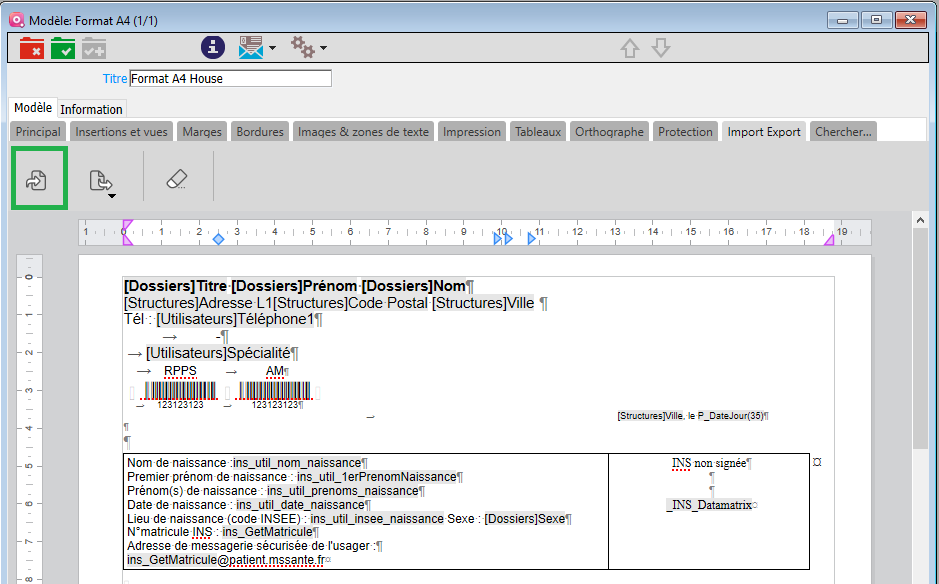Expand the gears icon dropdown arrow

coord(323,49)
